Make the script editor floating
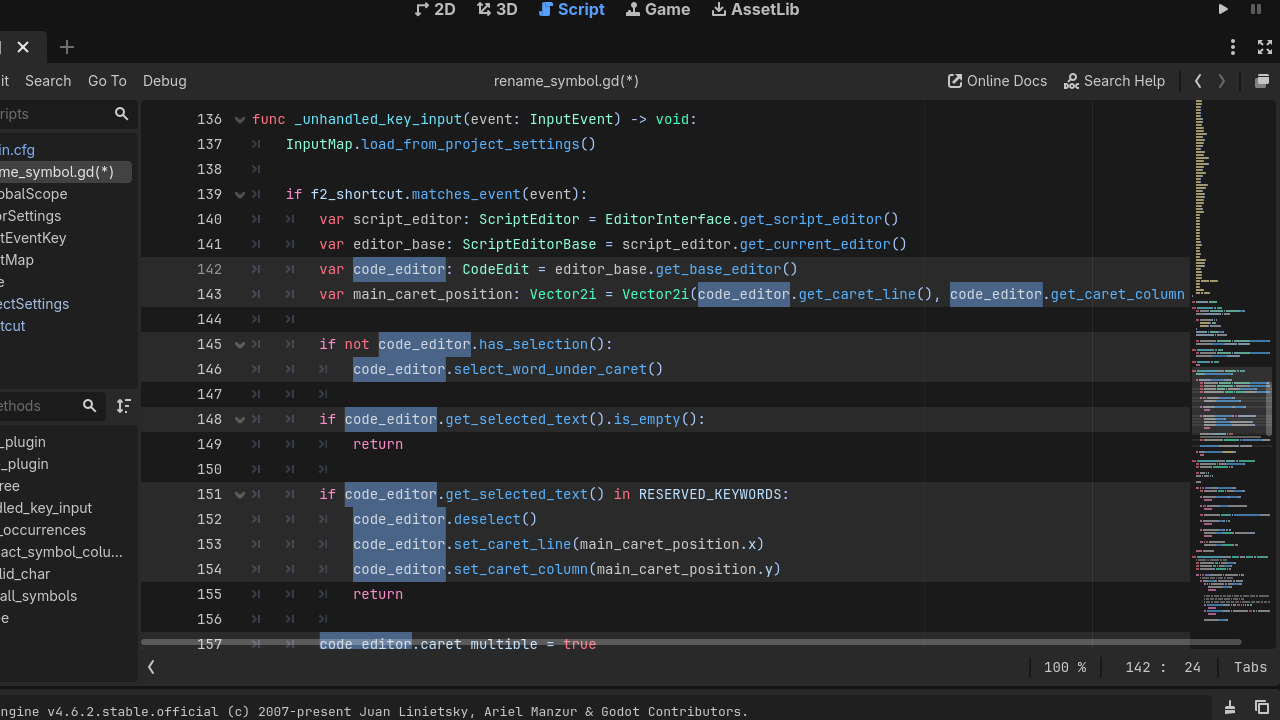Screen dimensions: 1280x720 1262,81
